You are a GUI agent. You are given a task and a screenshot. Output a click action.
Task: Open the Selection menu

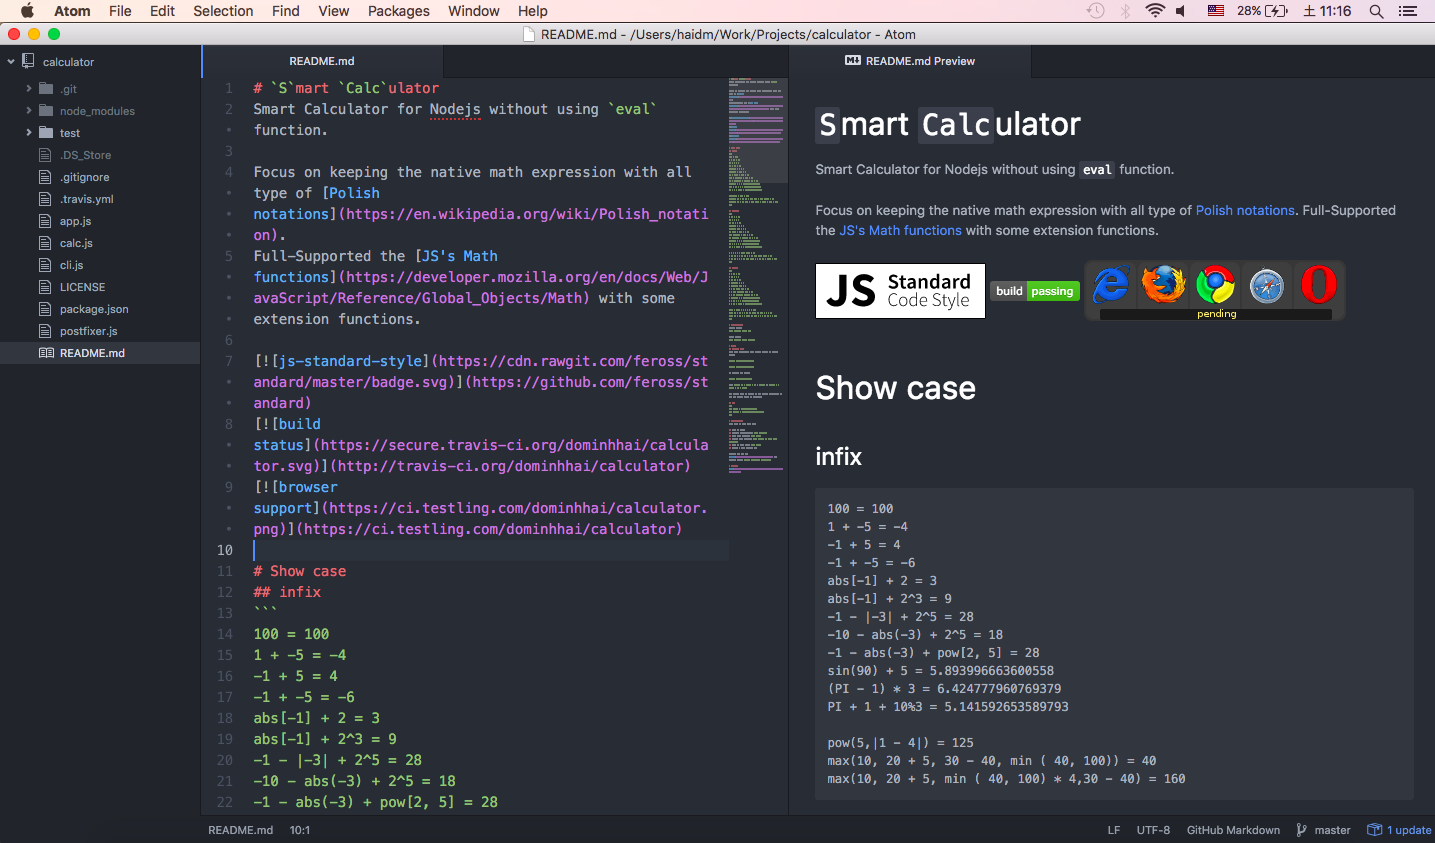(223, 11)
